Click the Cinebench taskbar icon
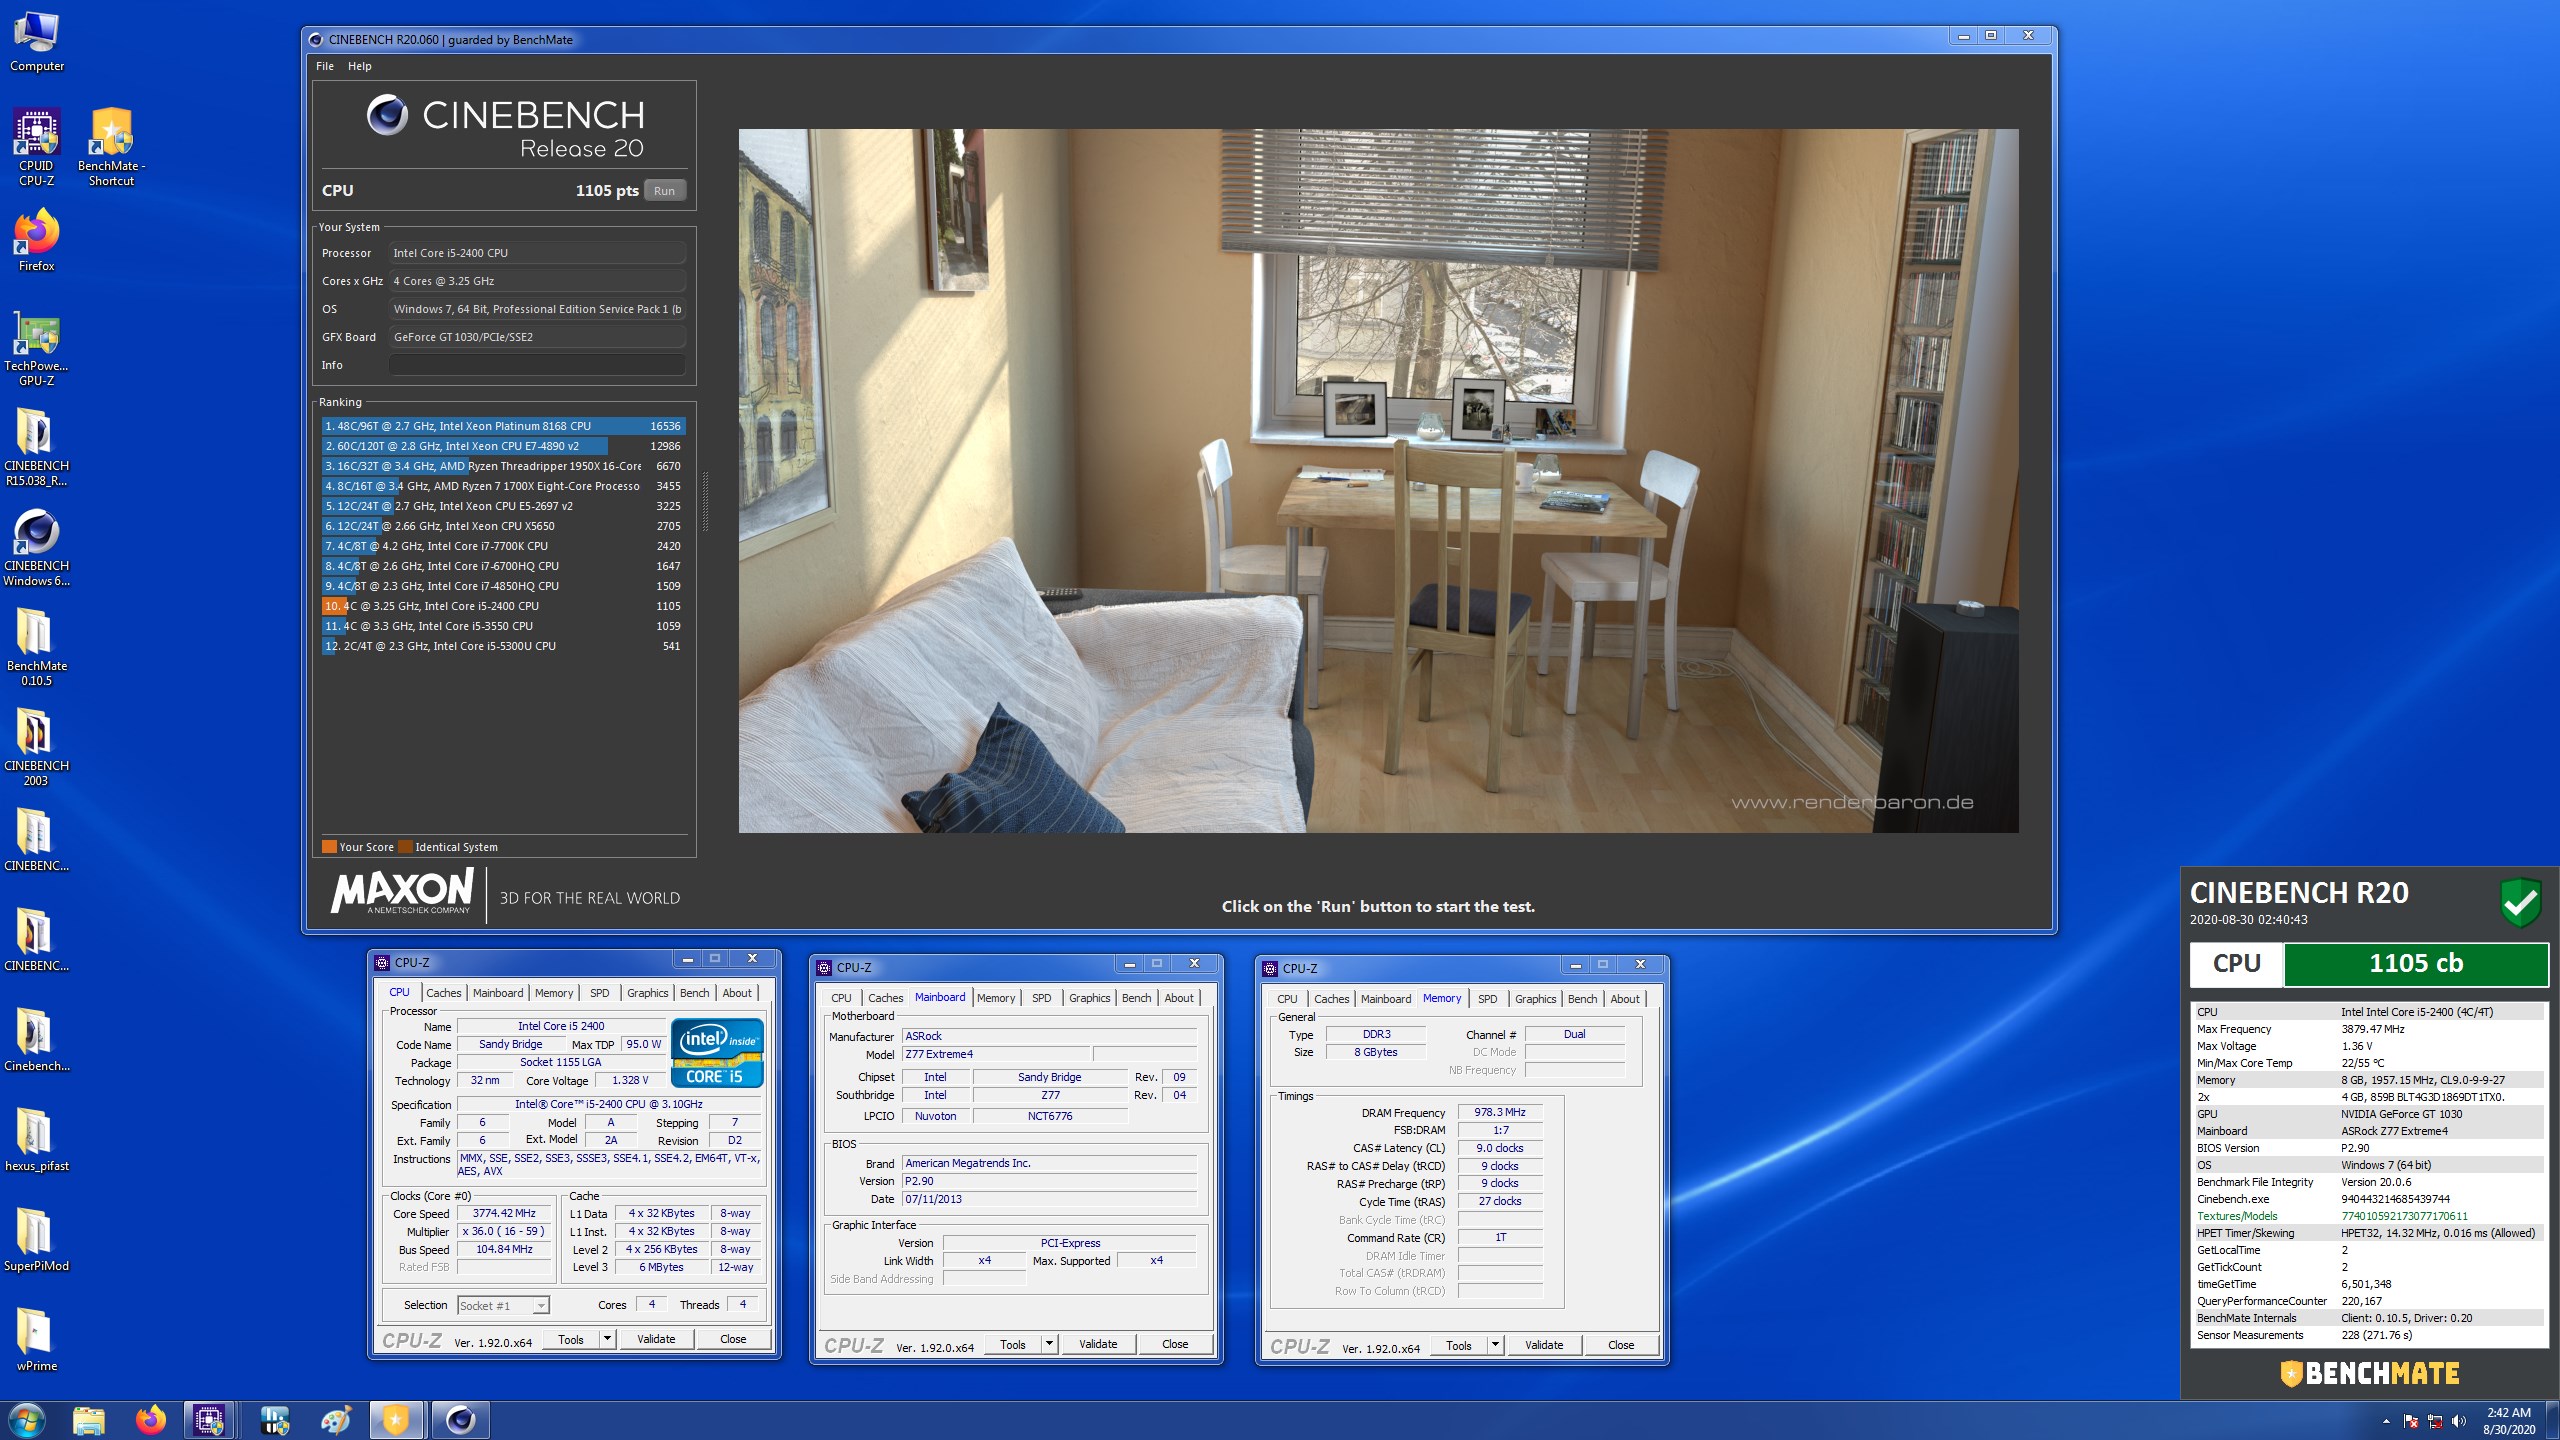This screenshot has width=2560, height=1440. click(x=460, y=1420)
